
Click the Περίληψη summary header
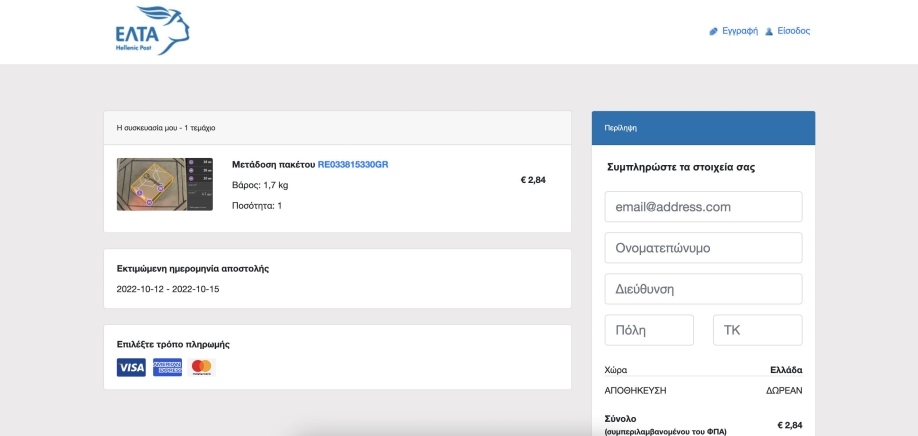[621, 128]
